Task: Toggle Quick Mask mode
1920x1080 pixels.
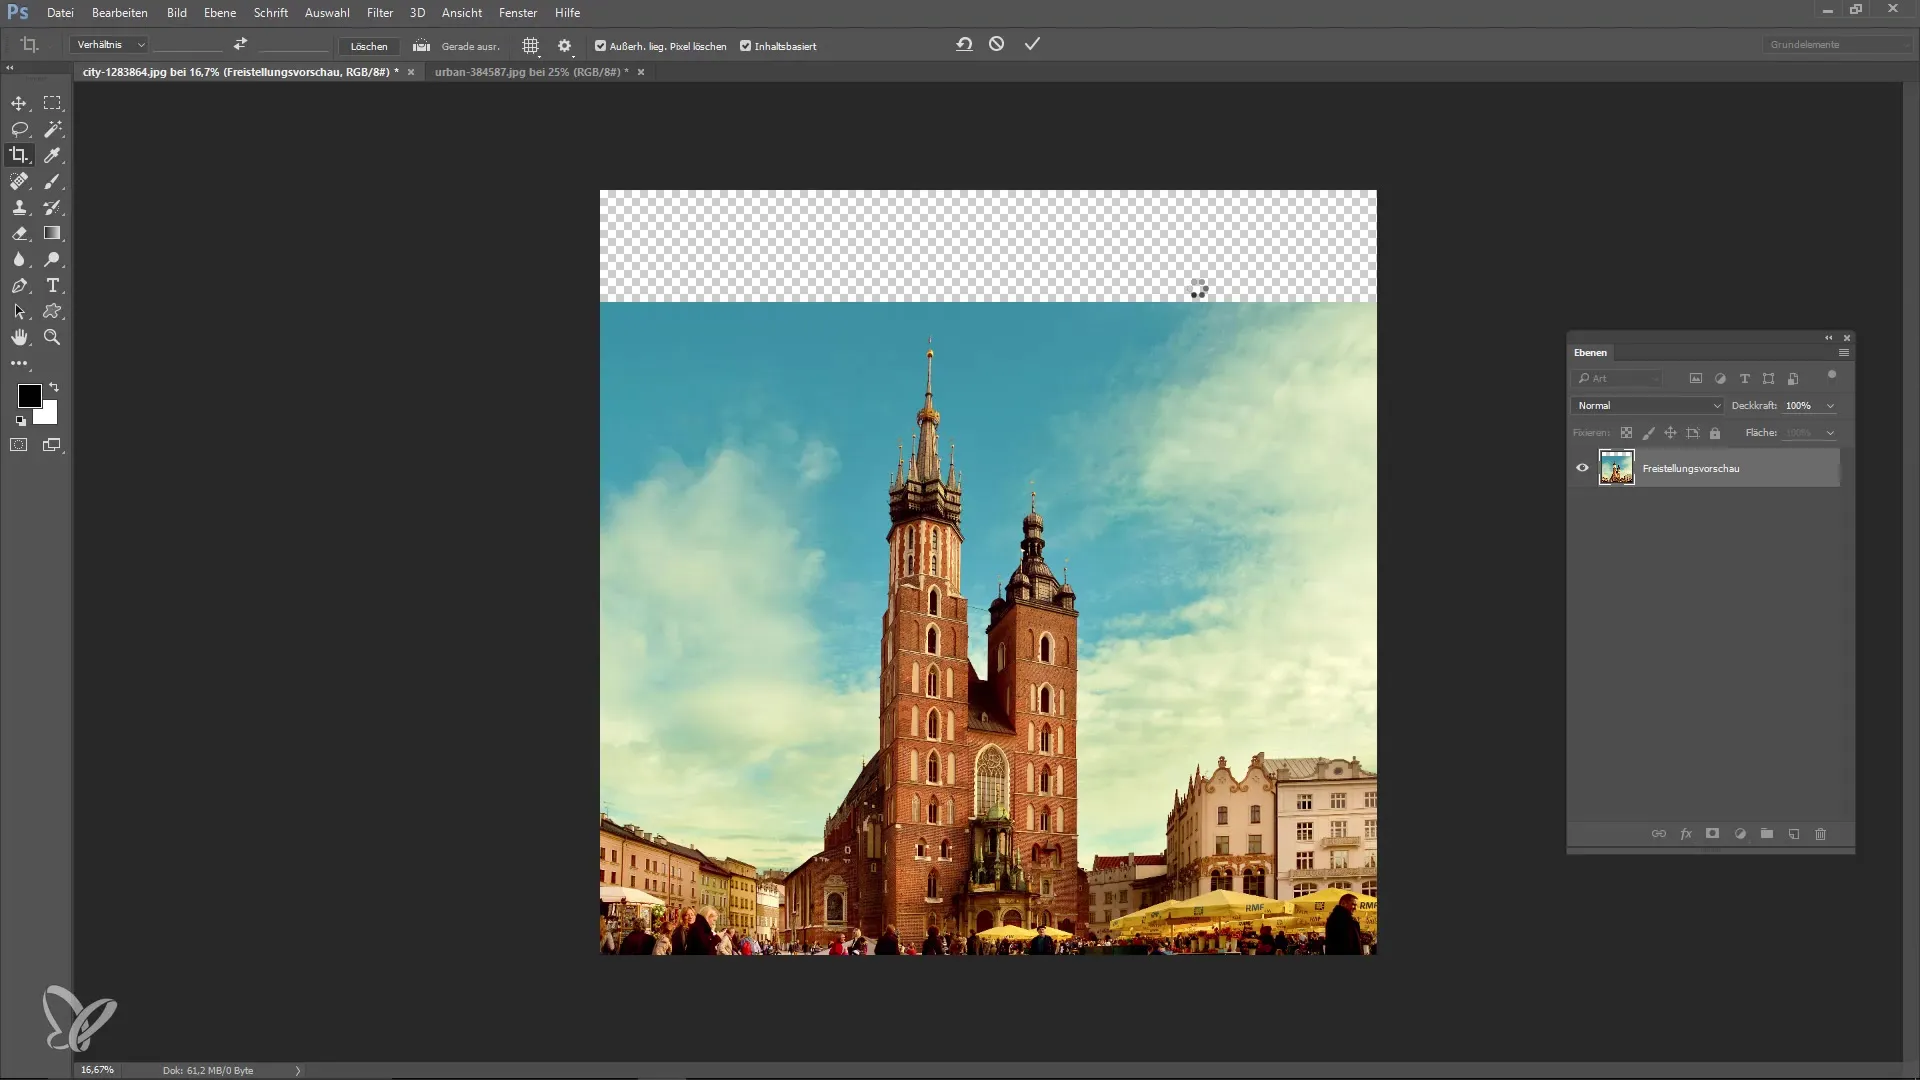Action: (x=19, y=445)
